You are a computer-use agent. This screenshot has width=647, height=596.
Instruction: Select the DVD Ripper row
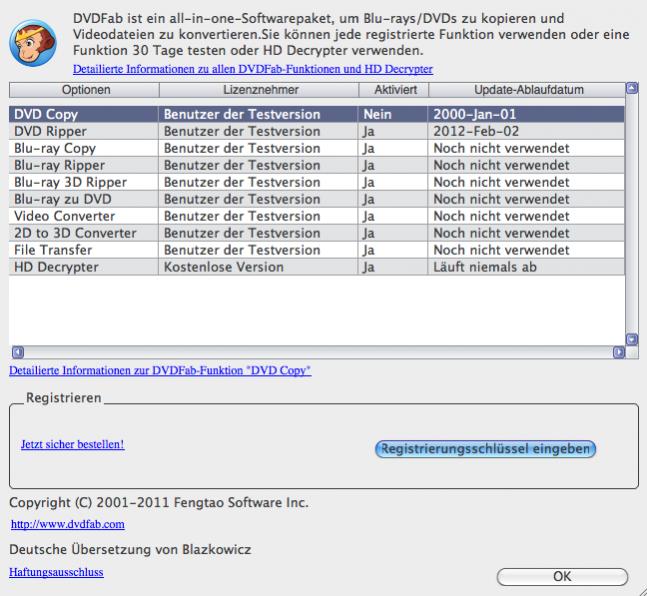click(x=317, y=131)
